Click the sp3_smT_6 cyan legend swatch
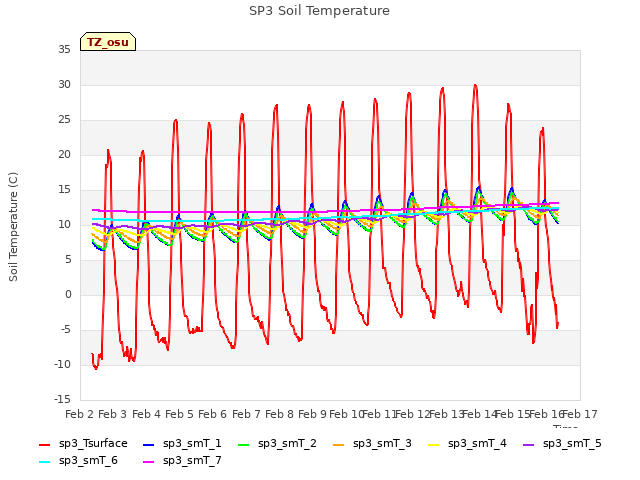The height and width of the screenshot is (480, 640). coord(44,462)
